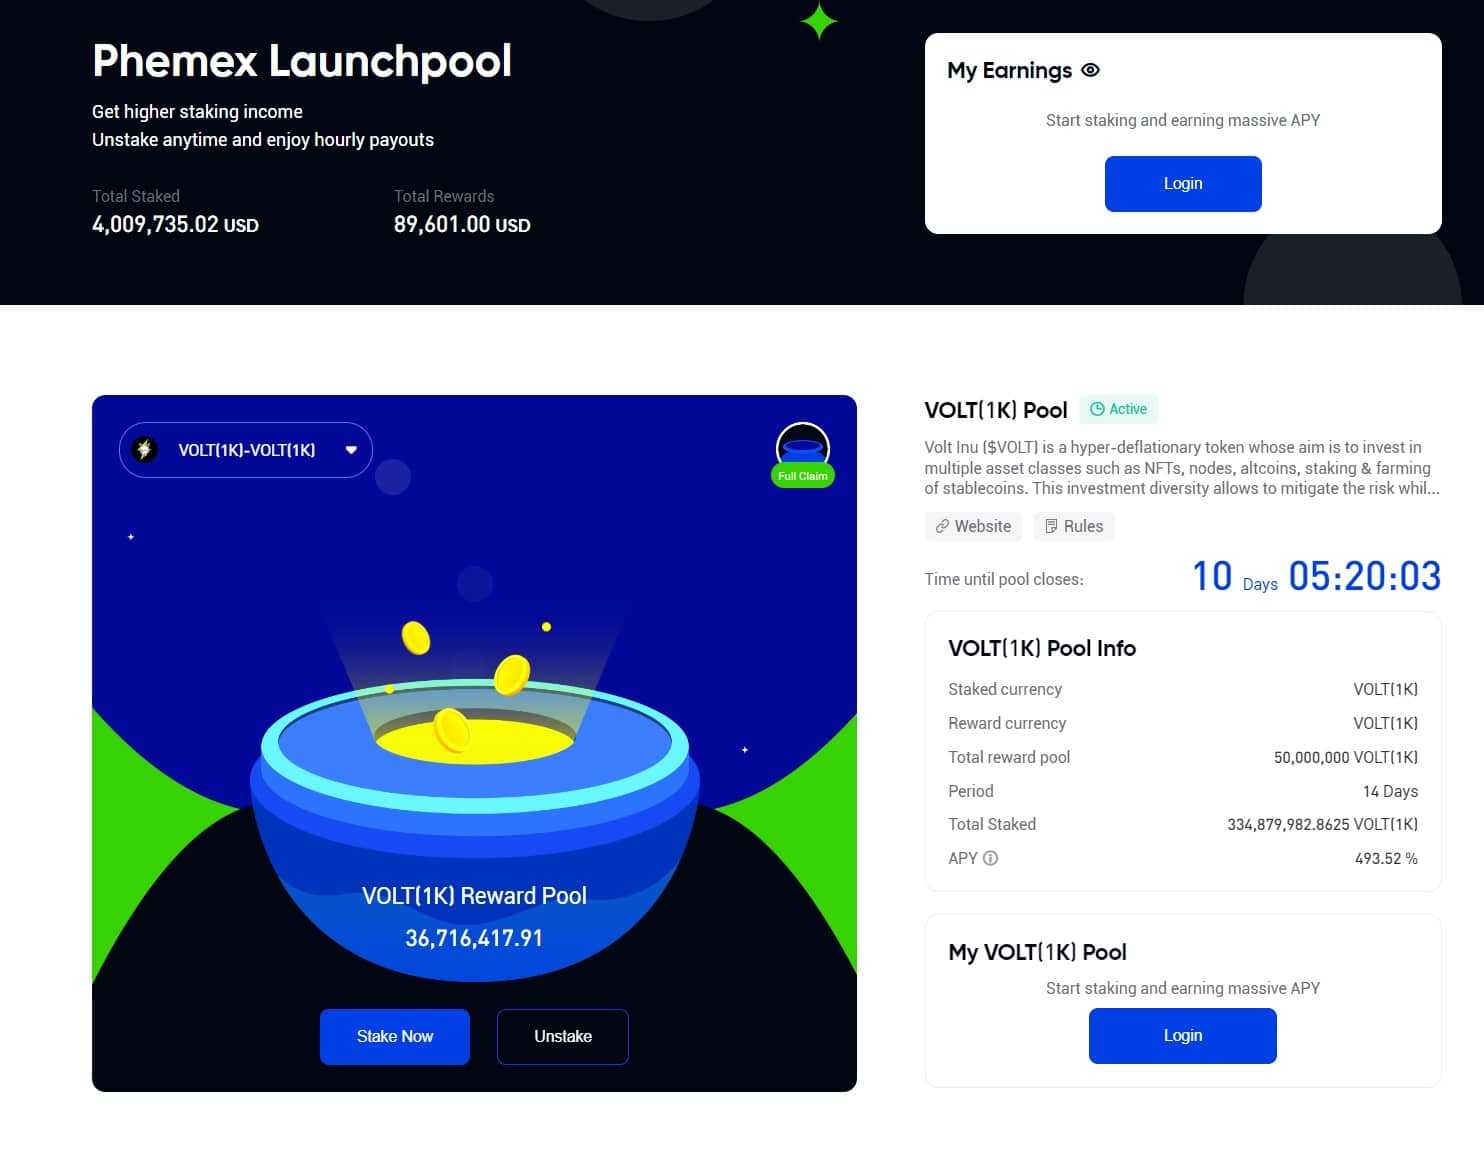Image resolution: width=1484 pixels, height=1165 pixels.
Task: Click the chain-link icon beside Website
Action: pos(942,526)
